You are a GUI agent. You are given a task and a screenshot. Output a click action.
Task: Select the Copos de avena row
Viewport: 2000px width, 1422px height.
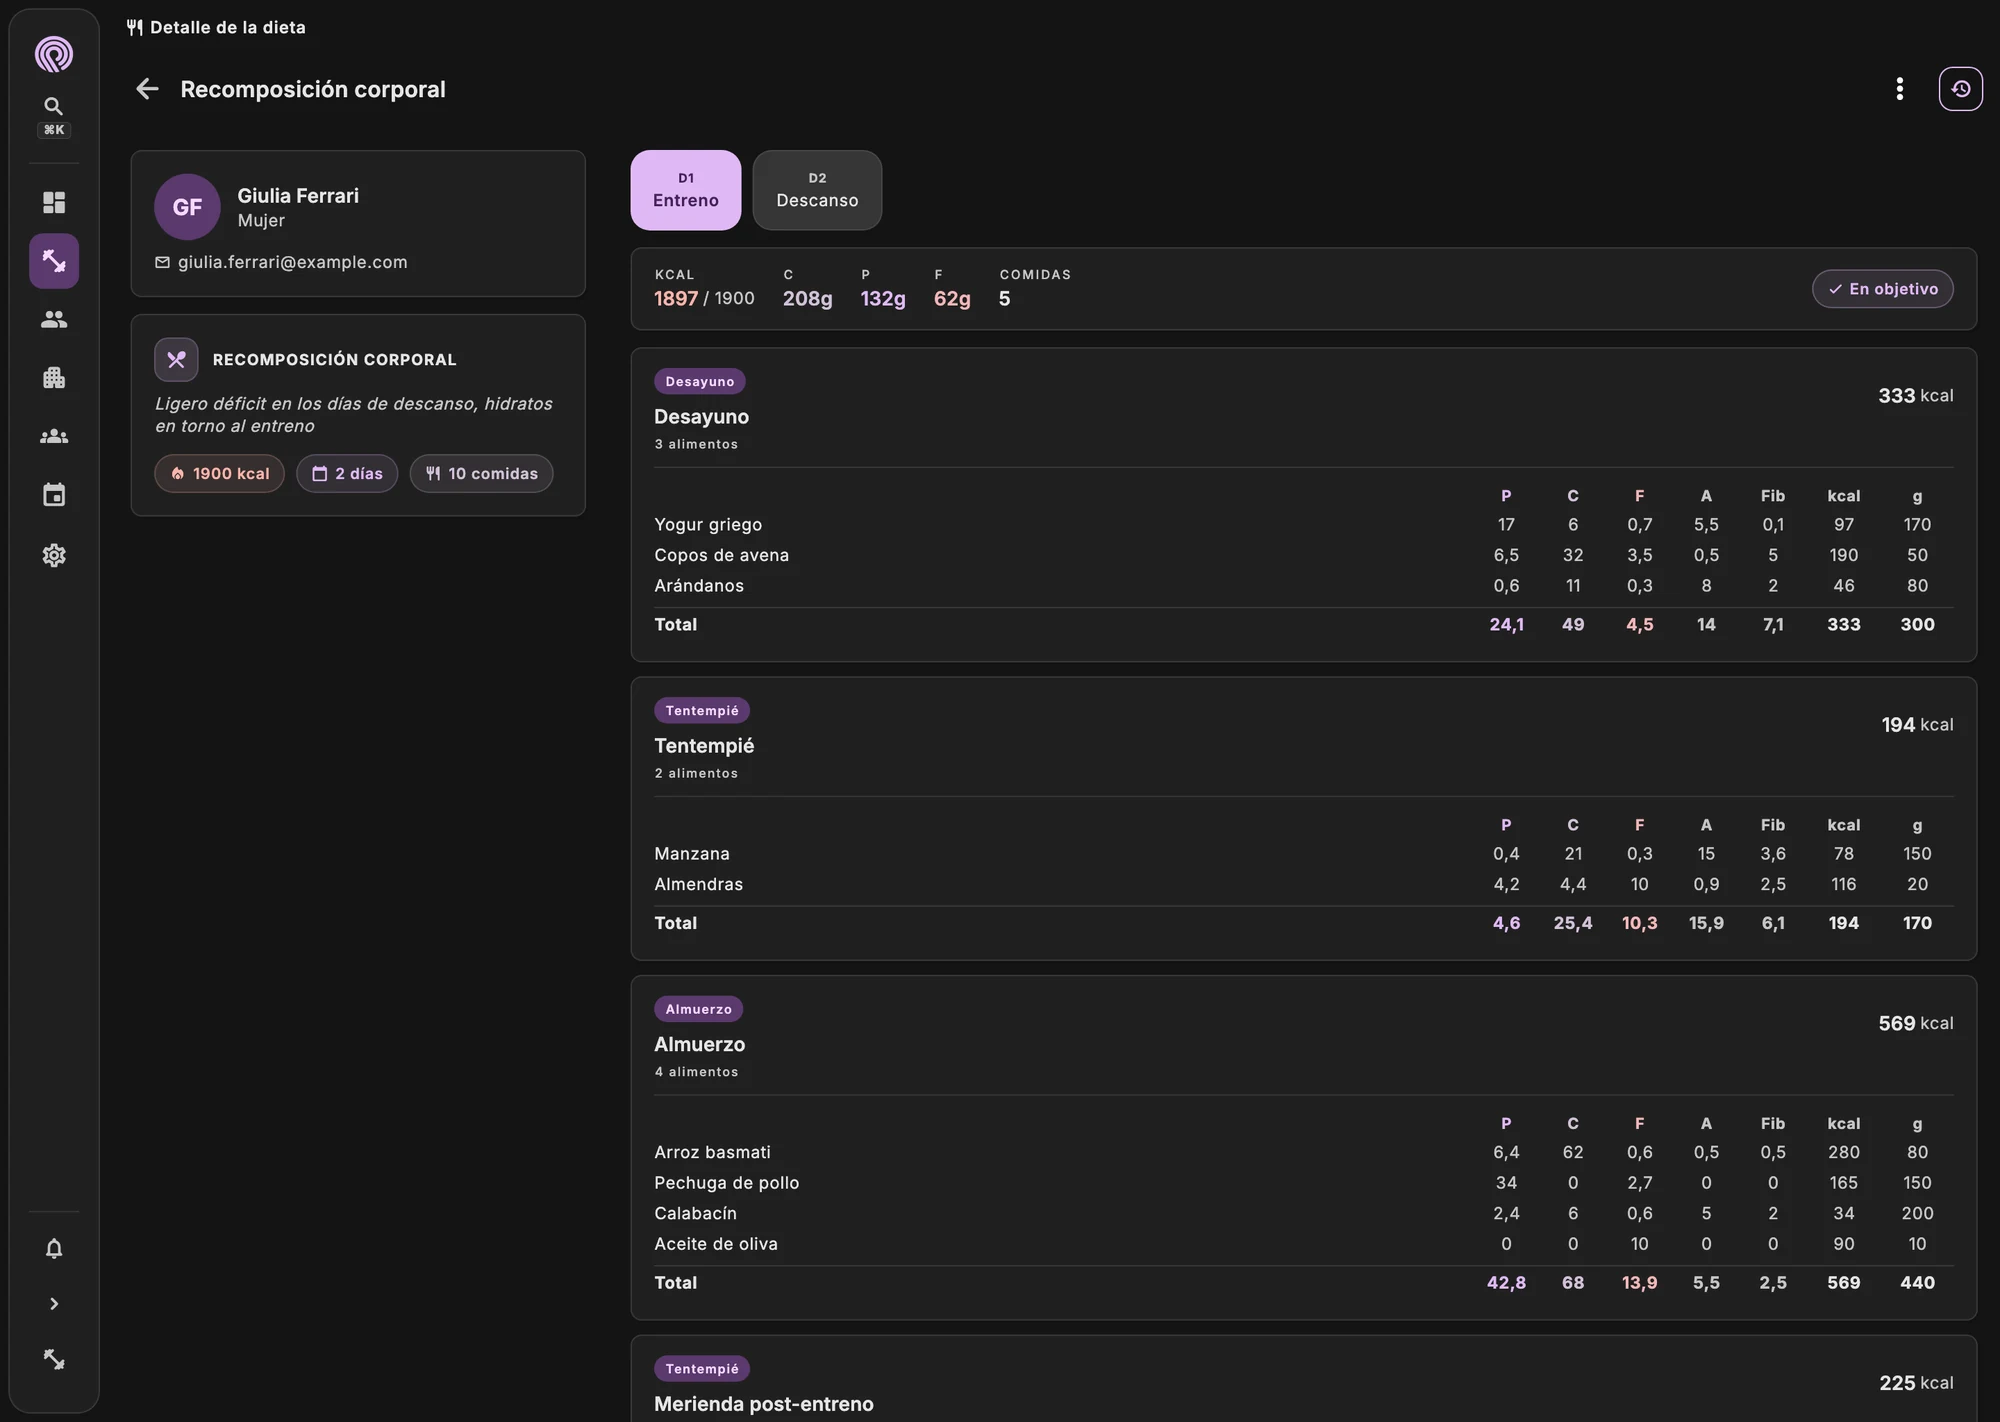coord(1303,555)
